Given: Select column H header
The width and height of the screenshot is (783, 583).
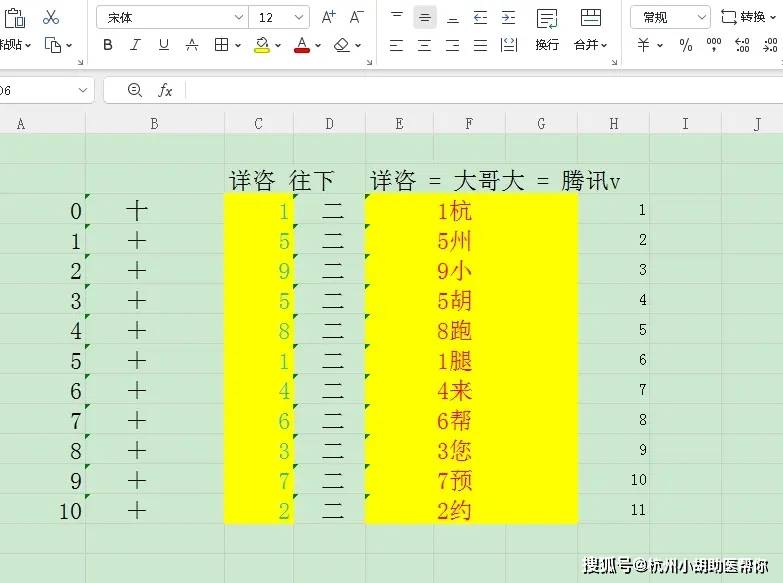Looking at the screenshot, I should click(614, 124).
